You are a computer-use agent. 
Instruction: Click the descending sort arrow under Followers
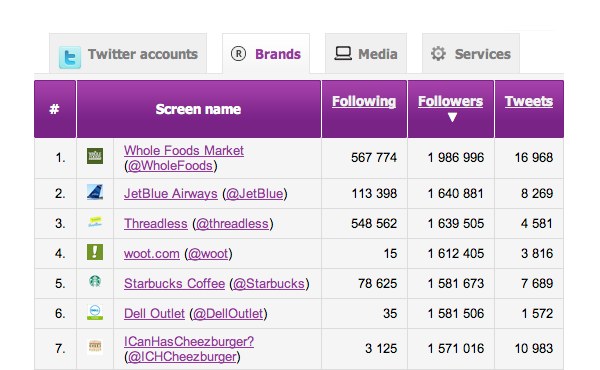point(452,117)
